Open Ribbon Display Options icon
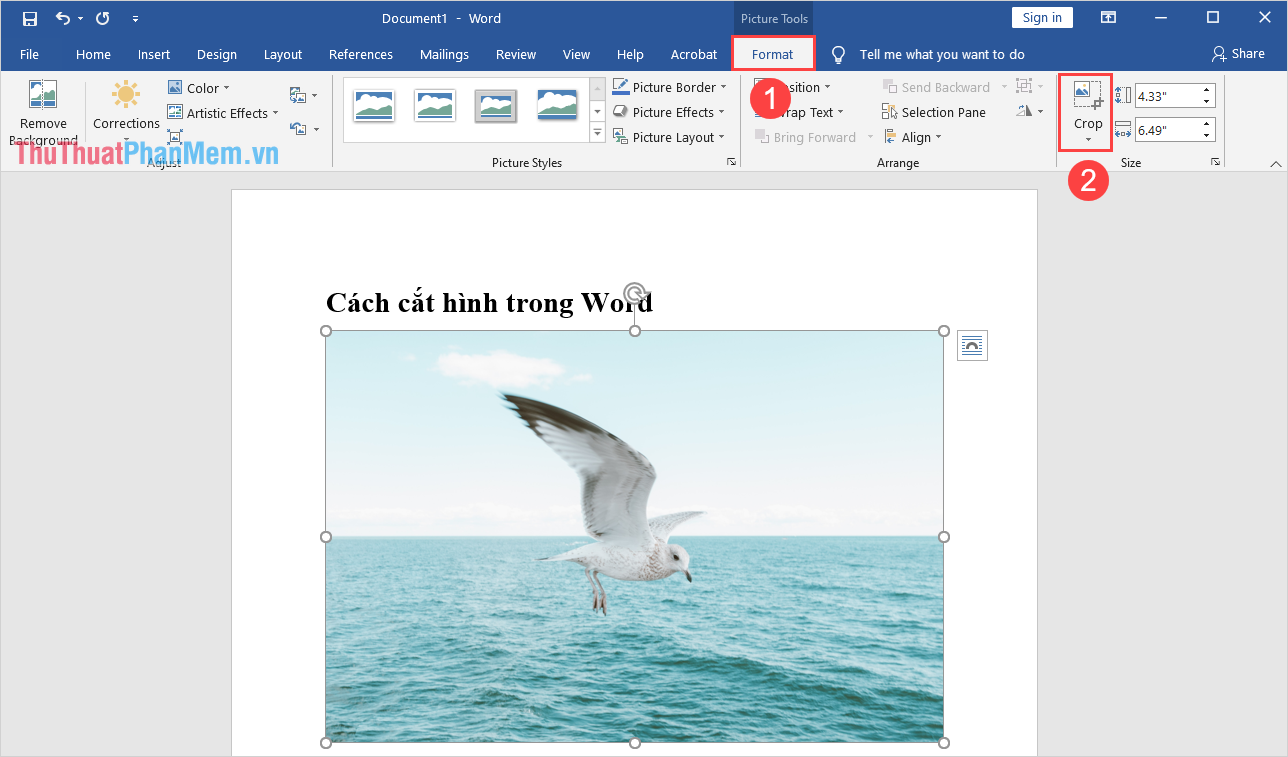 tap(1108, 17)
